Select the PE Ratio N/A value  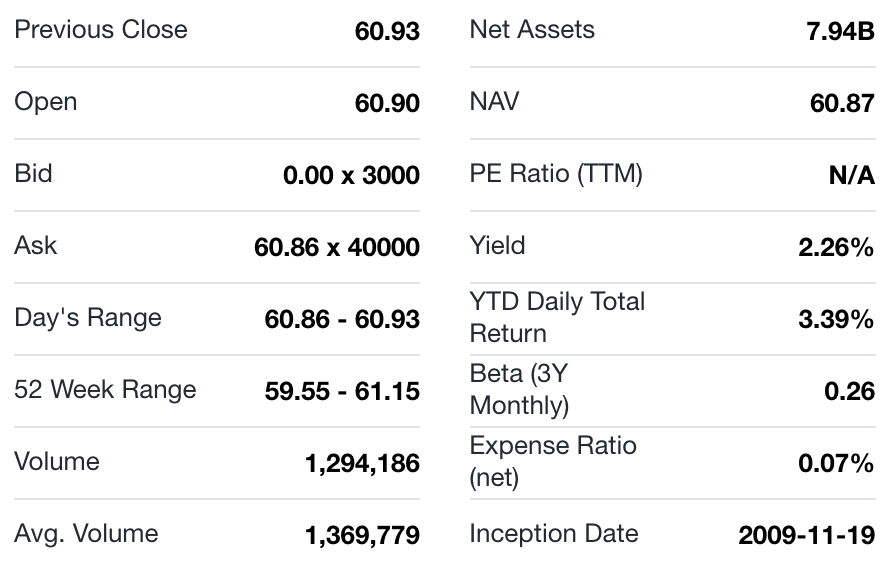point(851,176)
